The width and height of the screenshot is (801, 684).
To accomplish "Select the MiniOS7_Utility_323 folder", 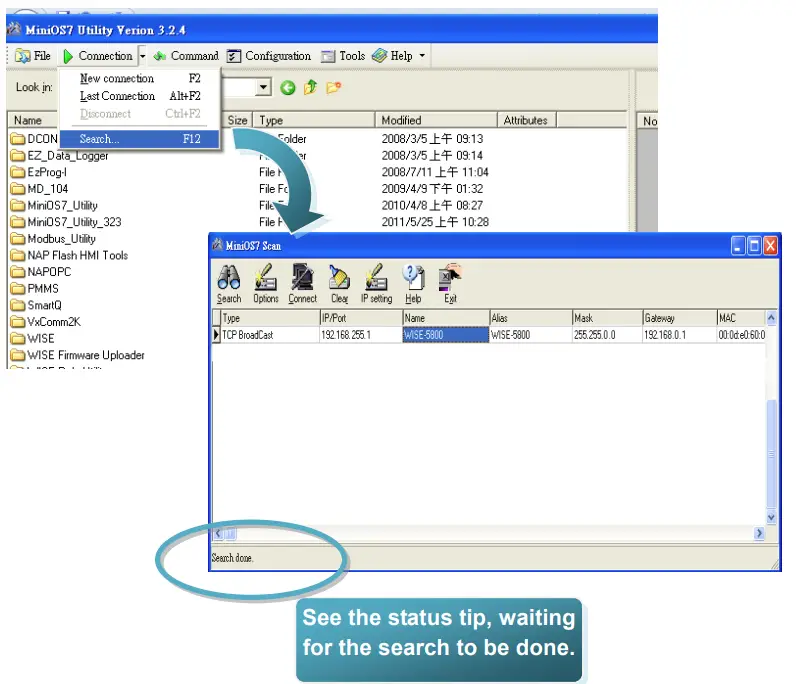I will (66, 222).
